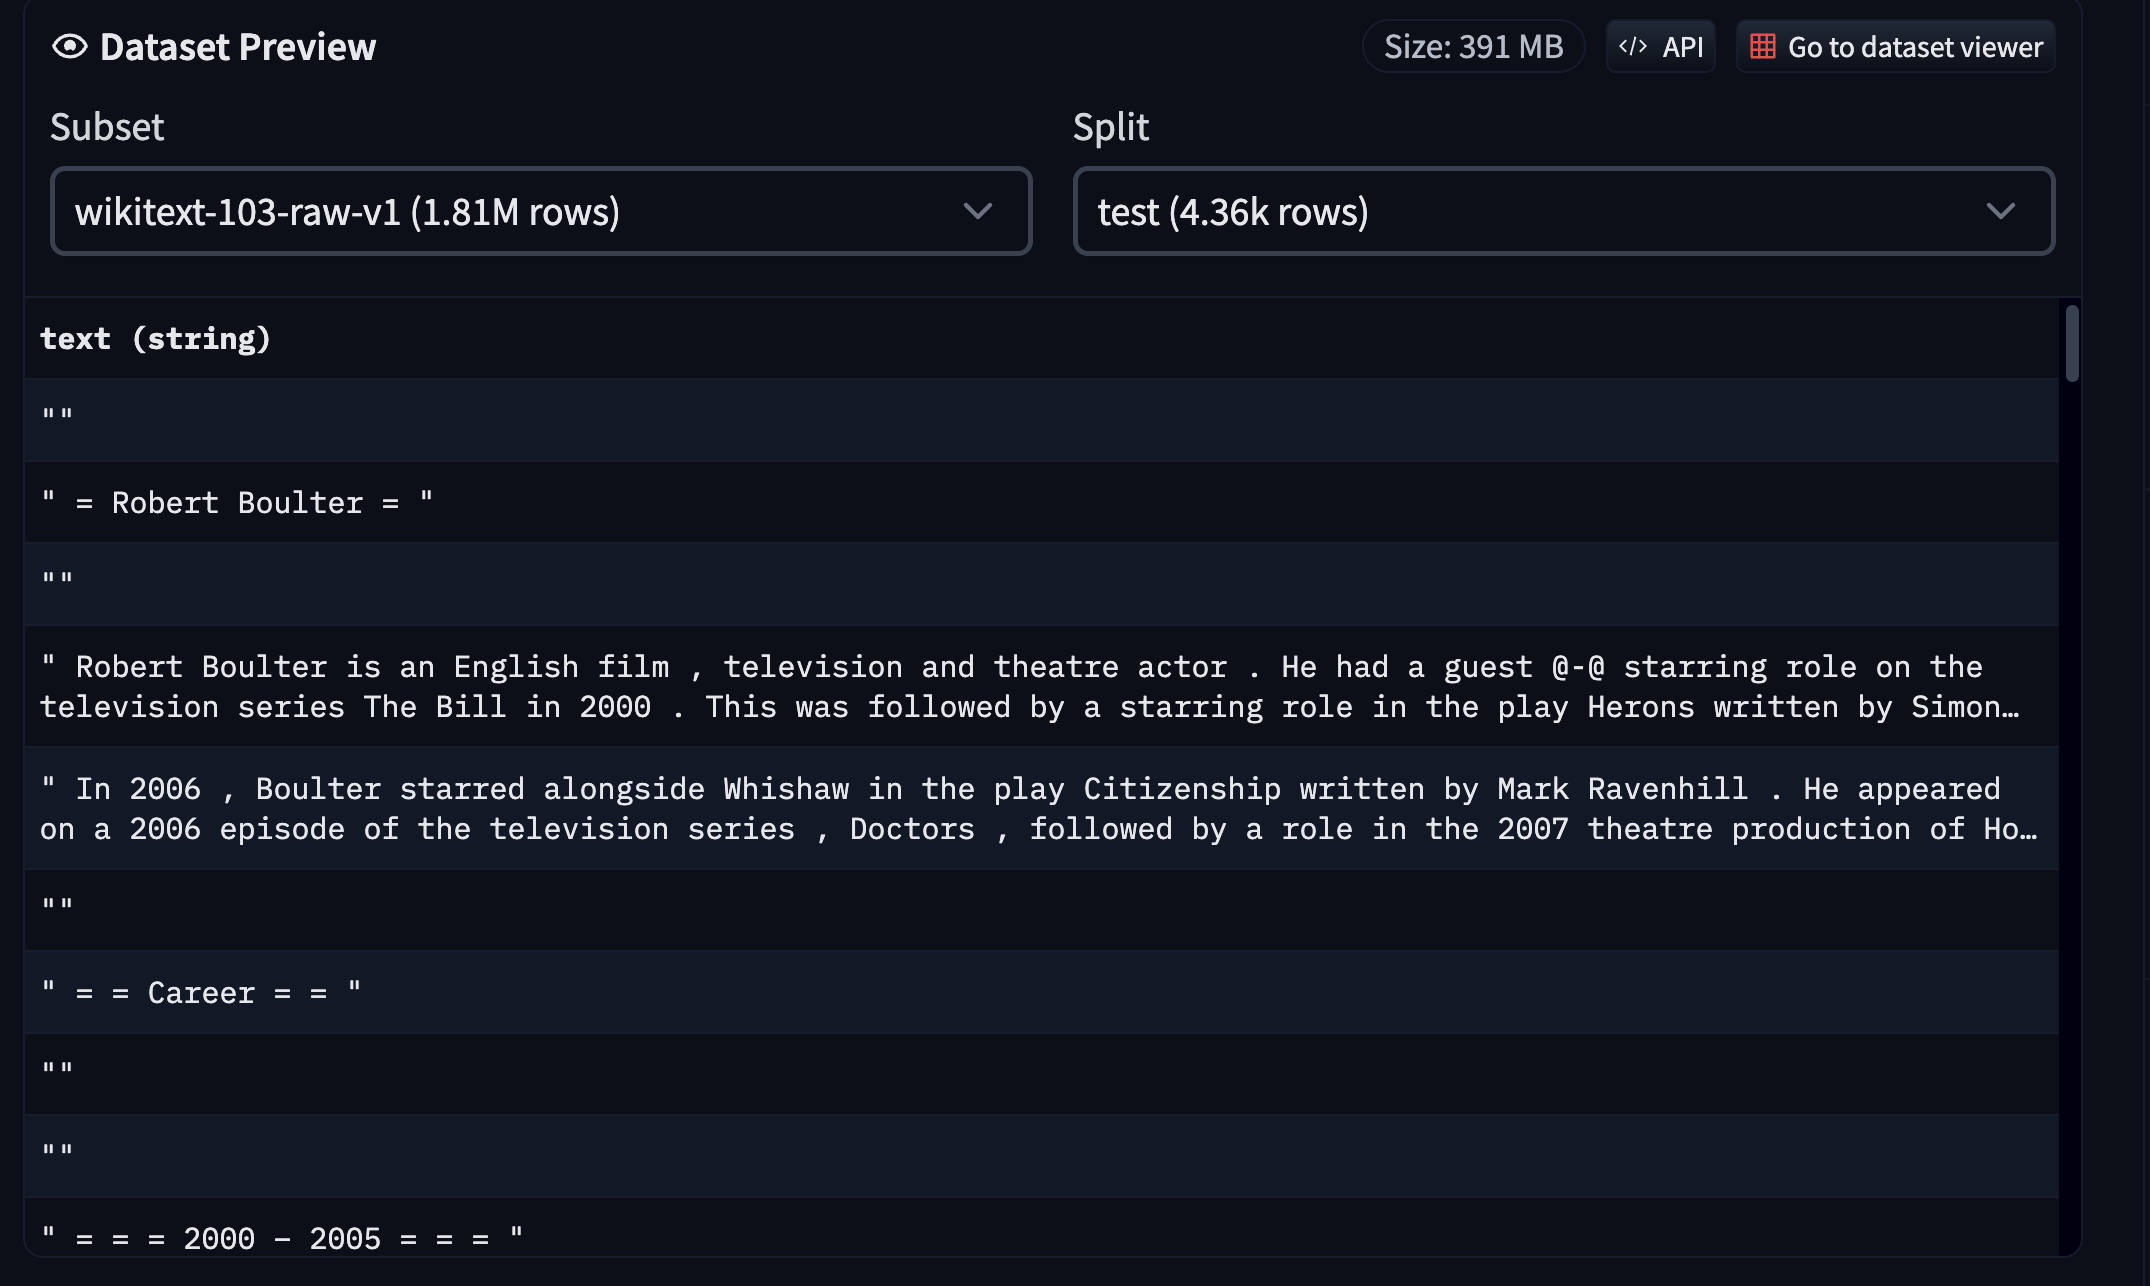Image resolution: width=2150 pixels, height=1286 pixels.
Task: Click the Size: 391 MB badge
Action: [1473, 47]
